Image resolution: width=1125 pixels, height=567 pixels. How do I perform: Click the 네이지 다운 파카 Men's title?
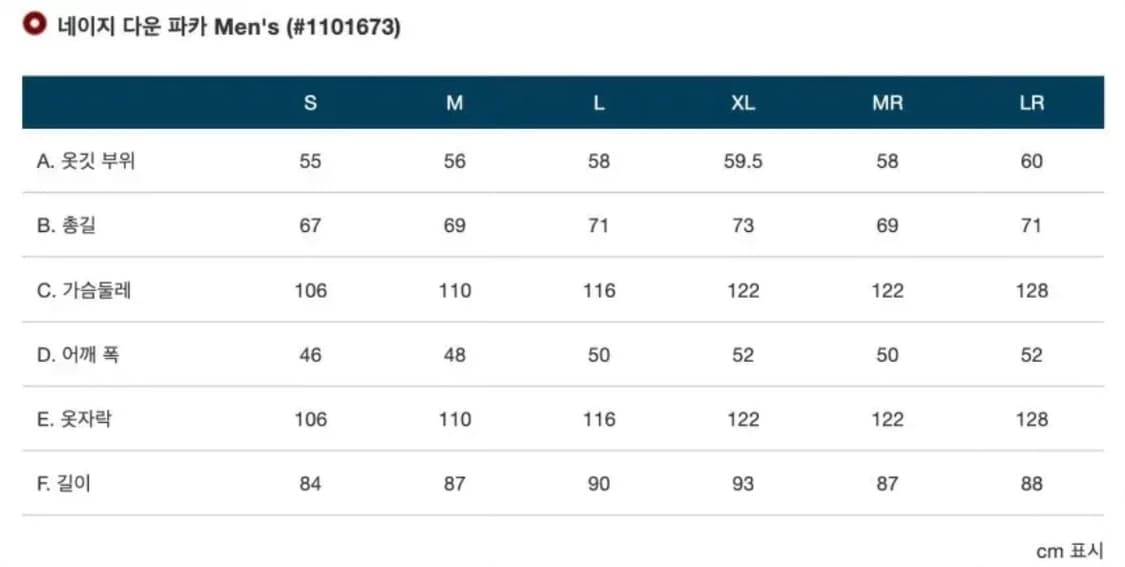228,27
